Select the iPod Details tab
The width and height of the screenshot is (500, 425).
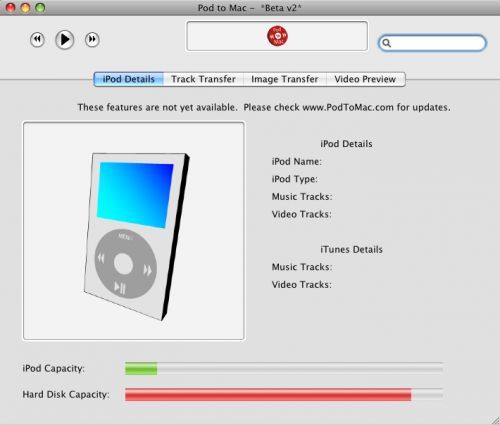click(x=129, y=79)
